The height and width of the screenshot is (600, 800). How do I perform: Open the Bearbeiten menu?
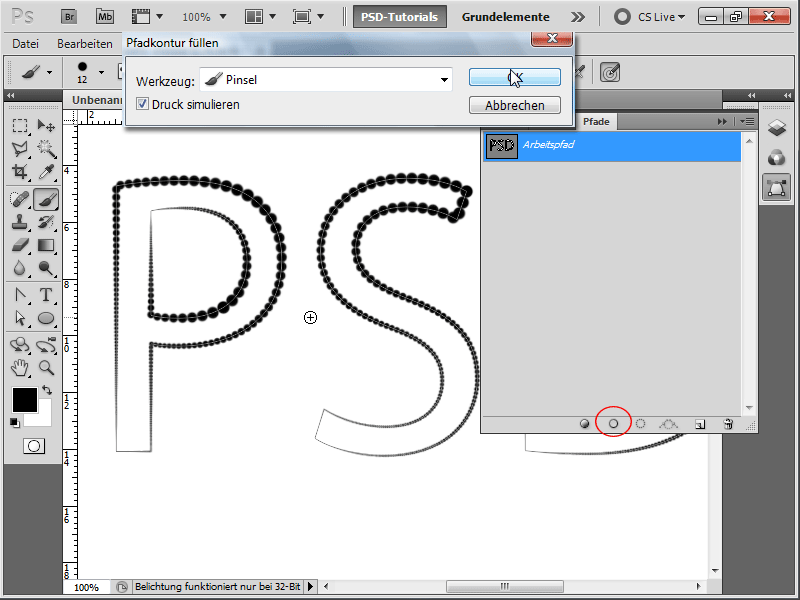85,44
